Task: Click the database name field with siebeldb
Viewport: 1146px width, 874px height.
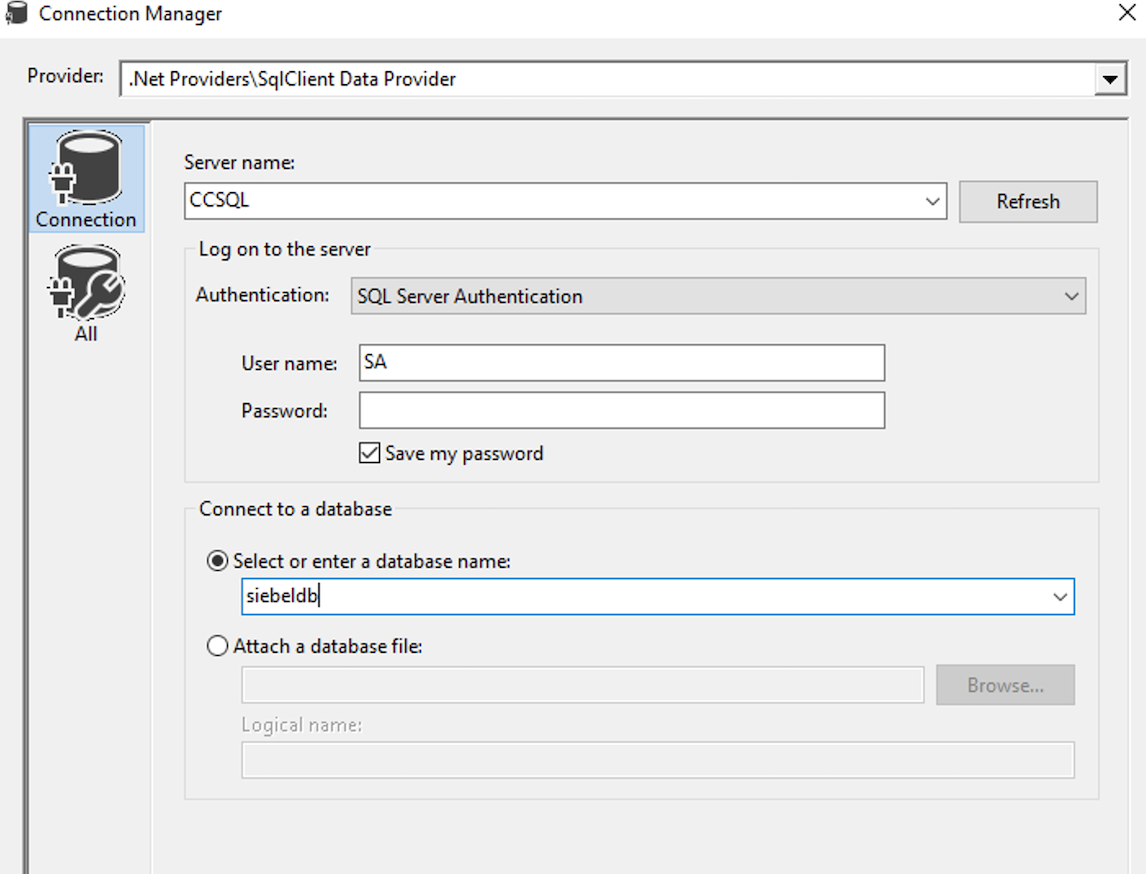Action: pyautogui.click(x=640, y=597)
